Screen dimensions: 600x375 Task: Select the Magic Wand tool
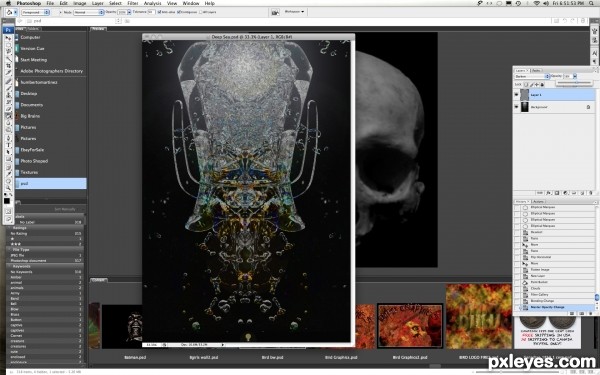point(8,58)
